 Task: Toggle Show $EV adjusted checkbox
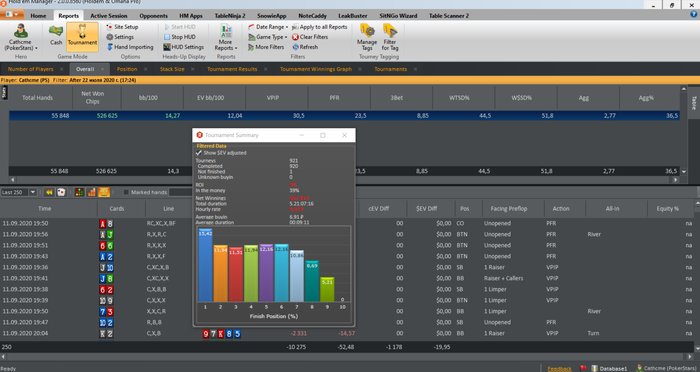click(199, 153)
